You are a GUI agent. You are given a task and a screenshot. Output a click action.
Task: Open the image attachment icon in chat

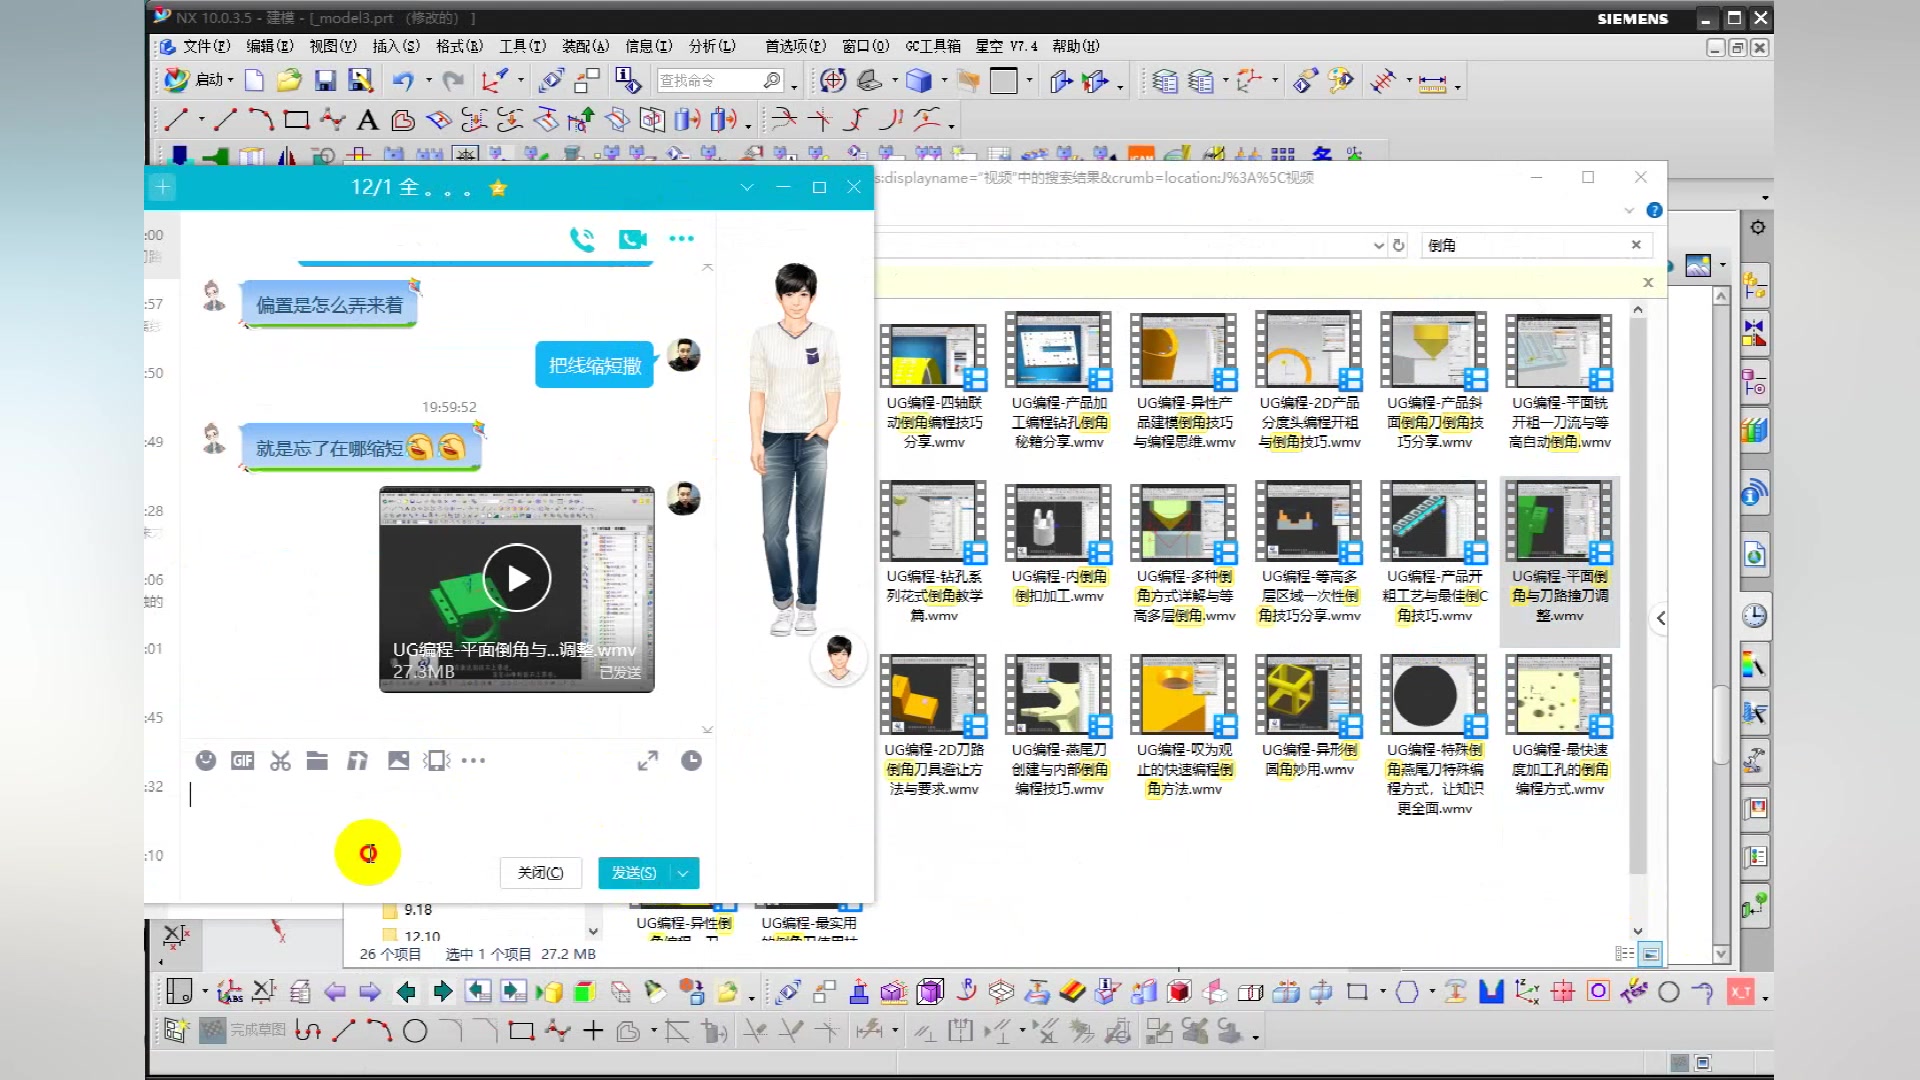coord(398,761)
